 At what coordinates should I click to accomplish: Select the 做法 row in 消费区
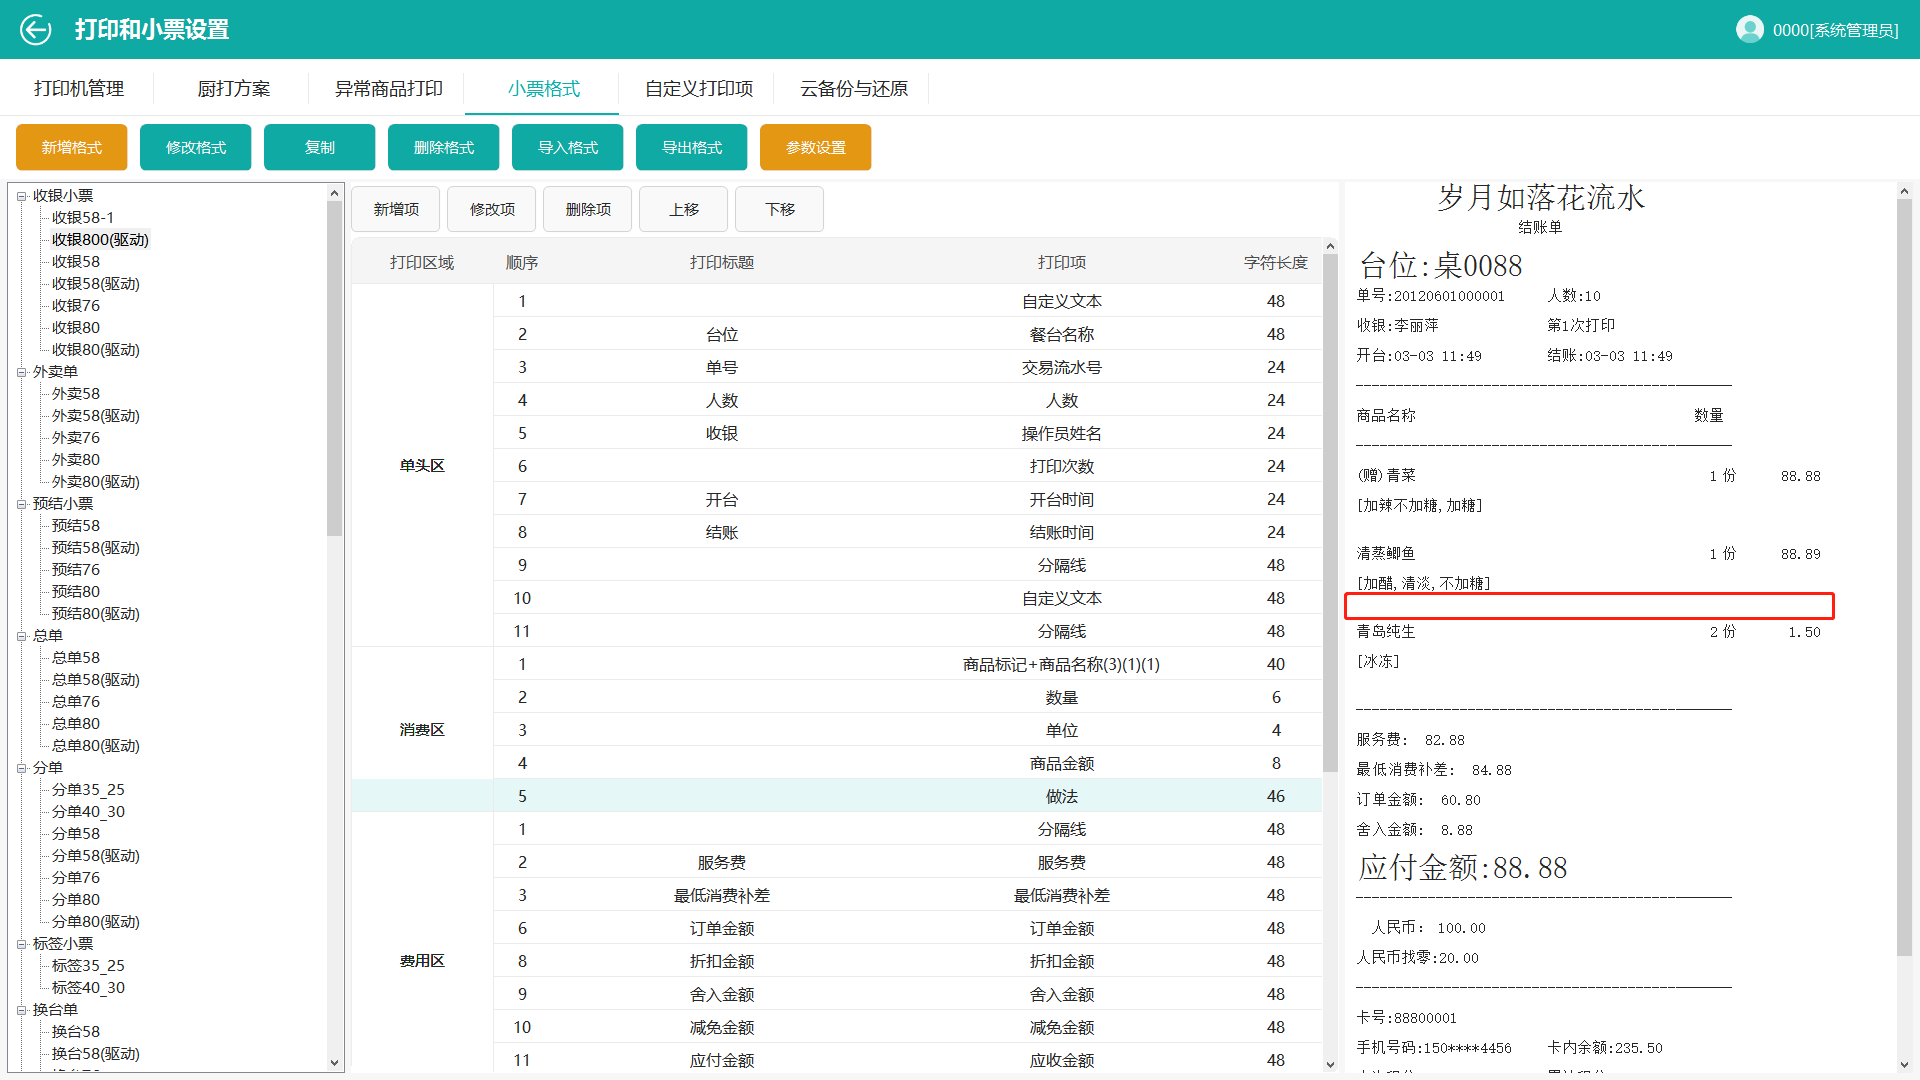pyautogui.click(x=908, y=796)
